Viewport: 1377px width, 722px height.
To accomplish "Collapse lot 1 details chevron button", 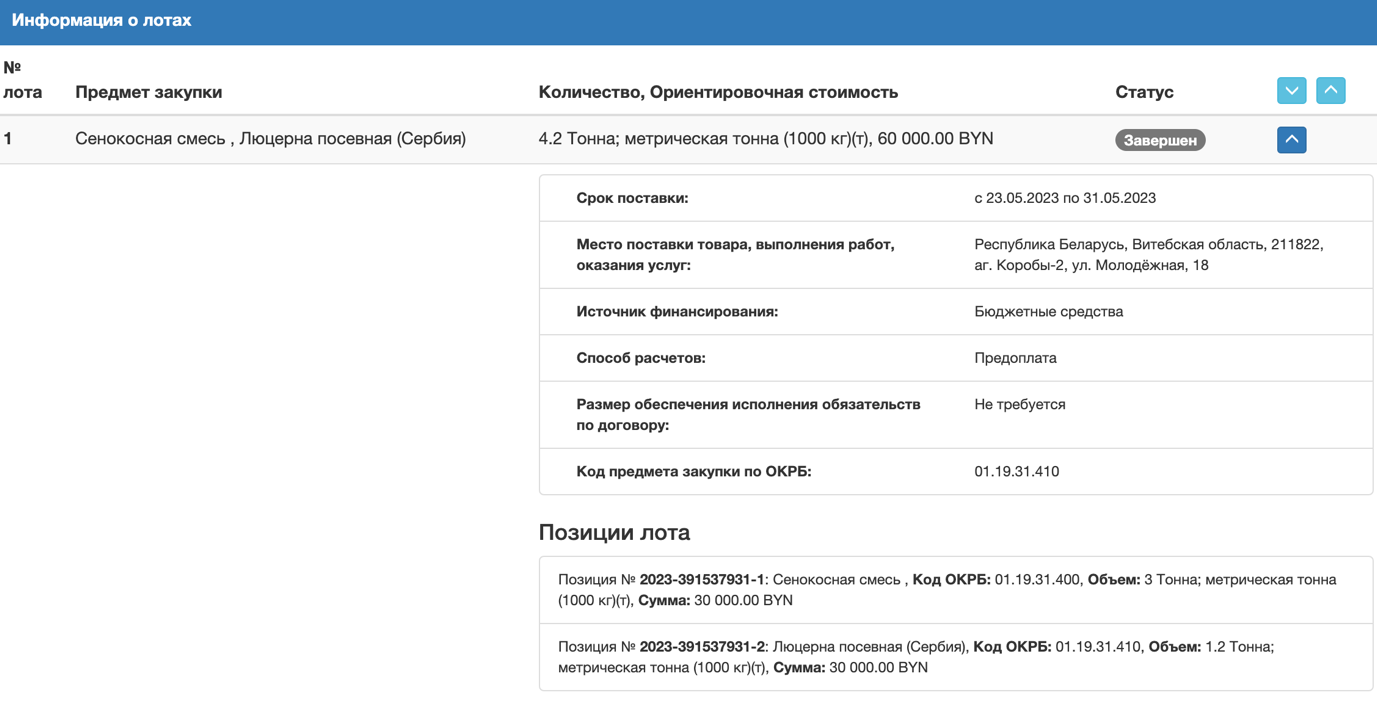I will click(1291, 140).
